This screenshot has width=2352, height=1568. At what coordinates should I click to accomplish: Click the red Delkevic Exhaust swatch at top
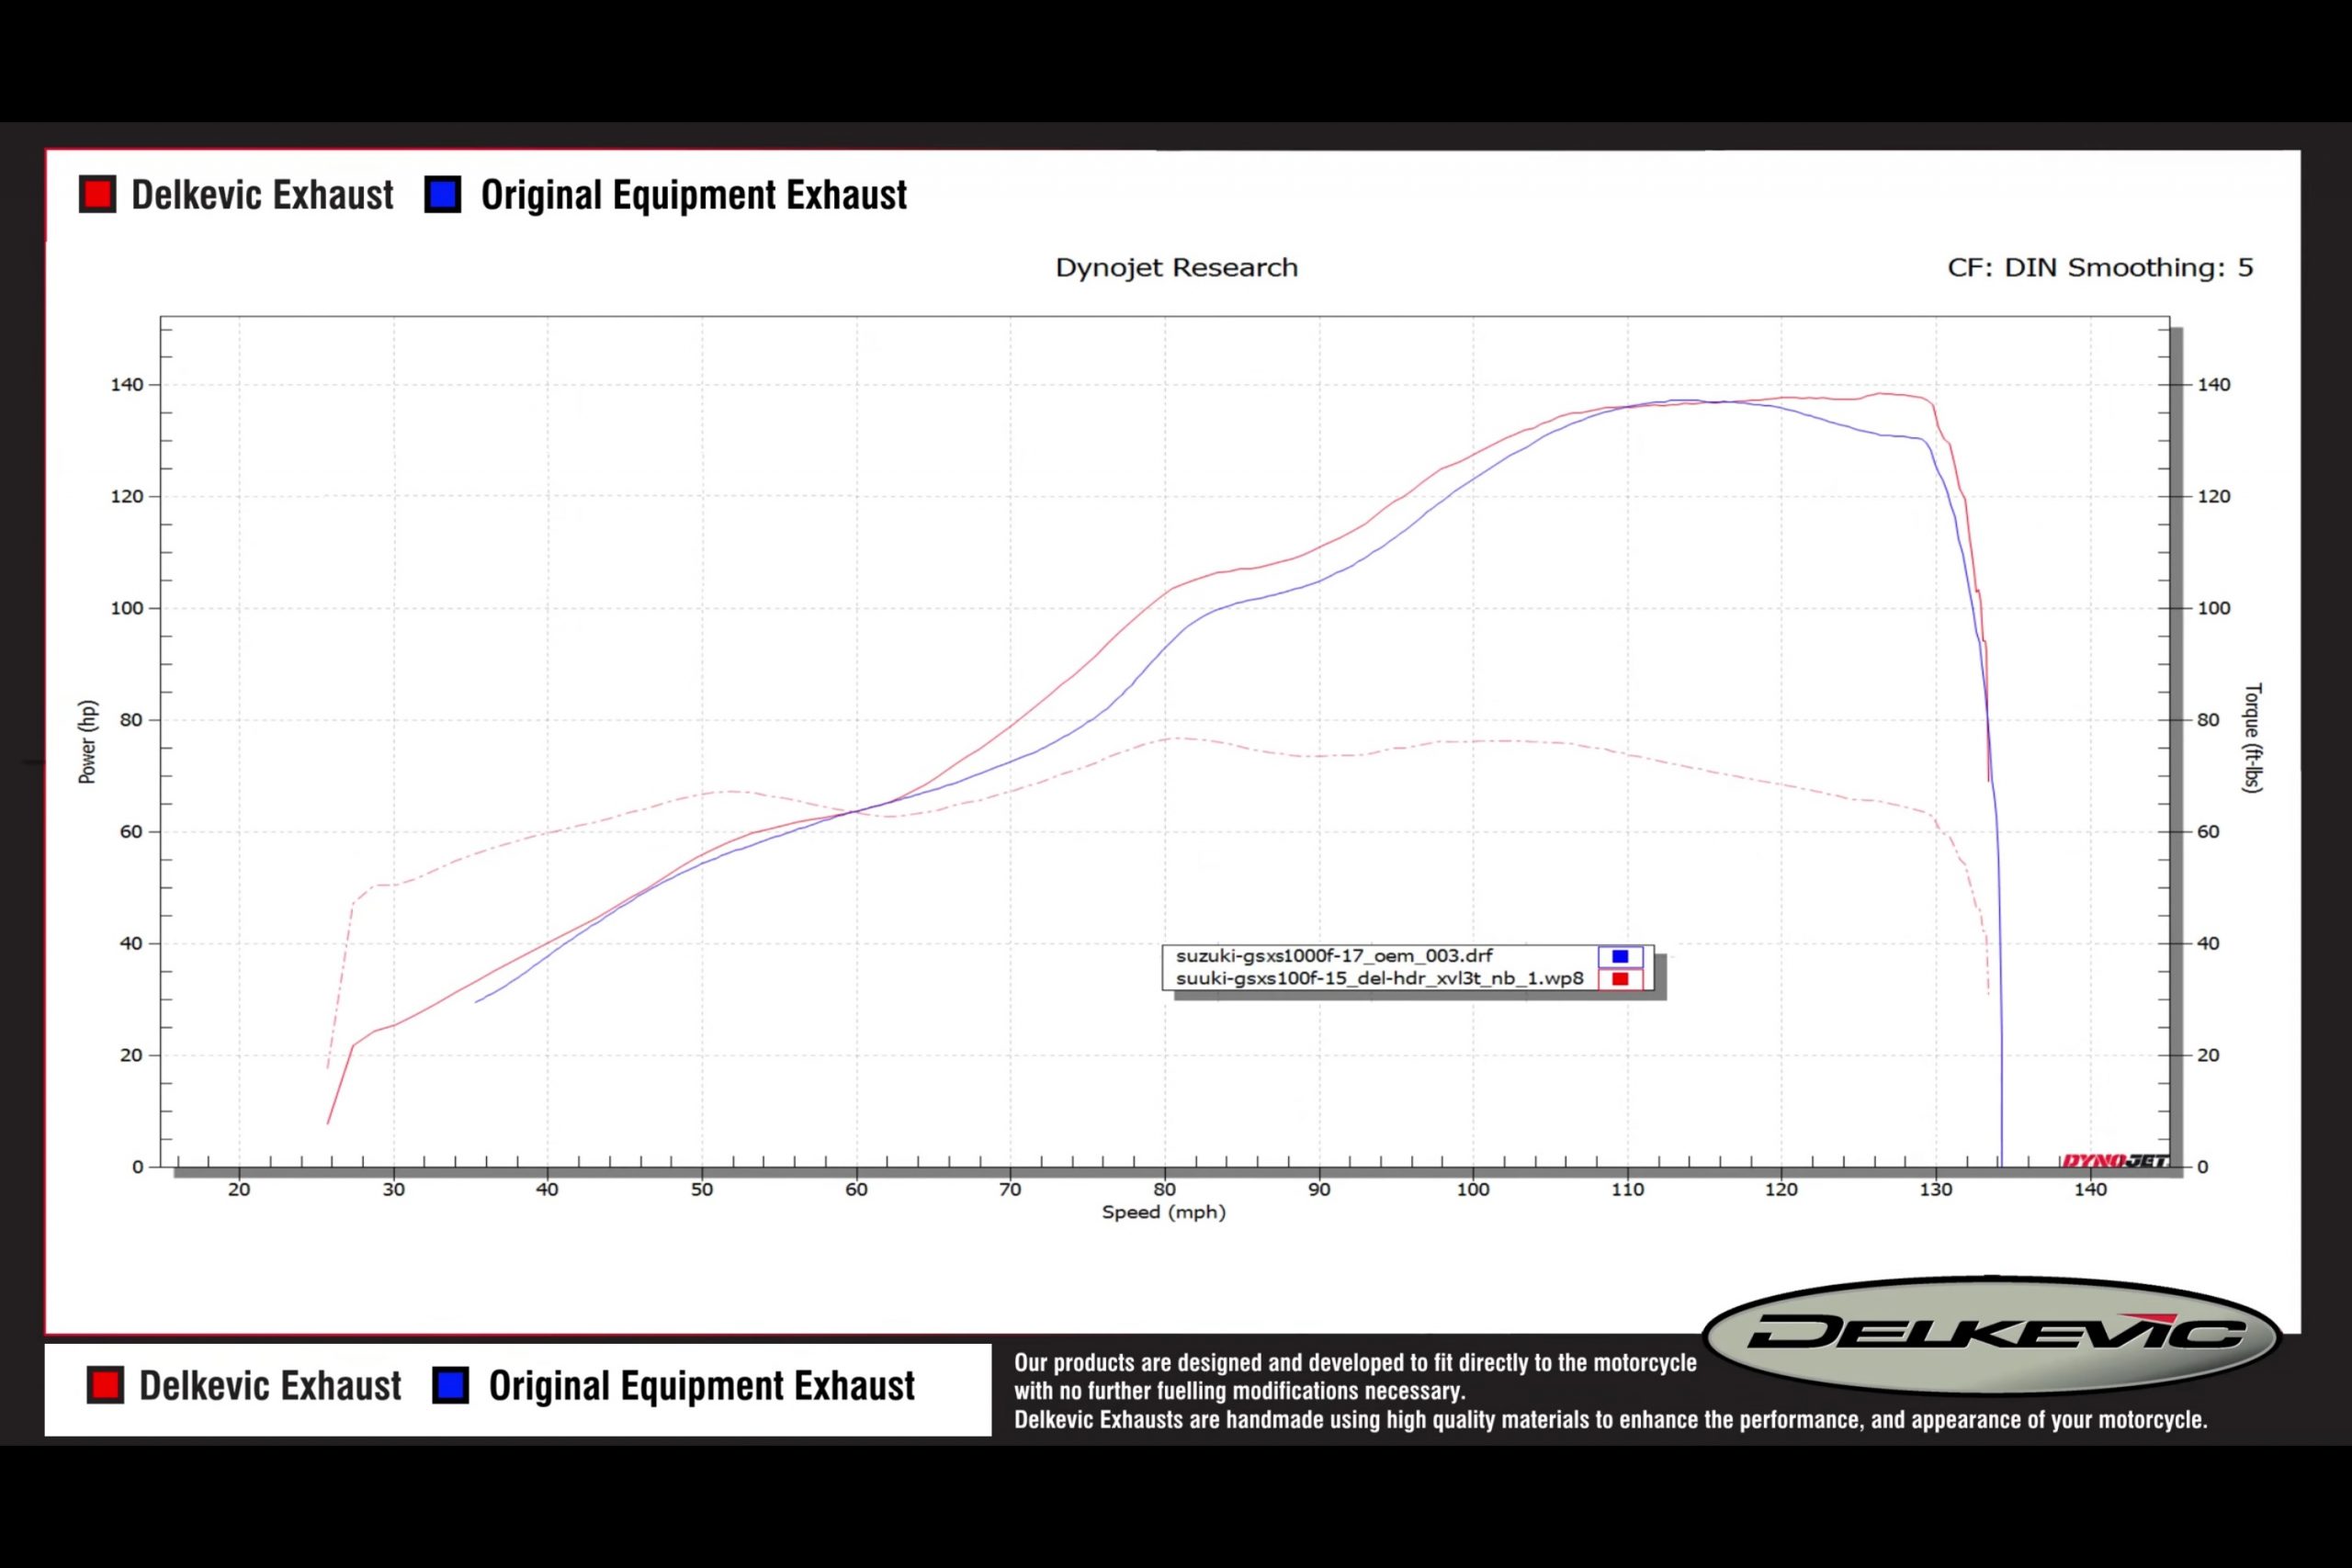98,194
